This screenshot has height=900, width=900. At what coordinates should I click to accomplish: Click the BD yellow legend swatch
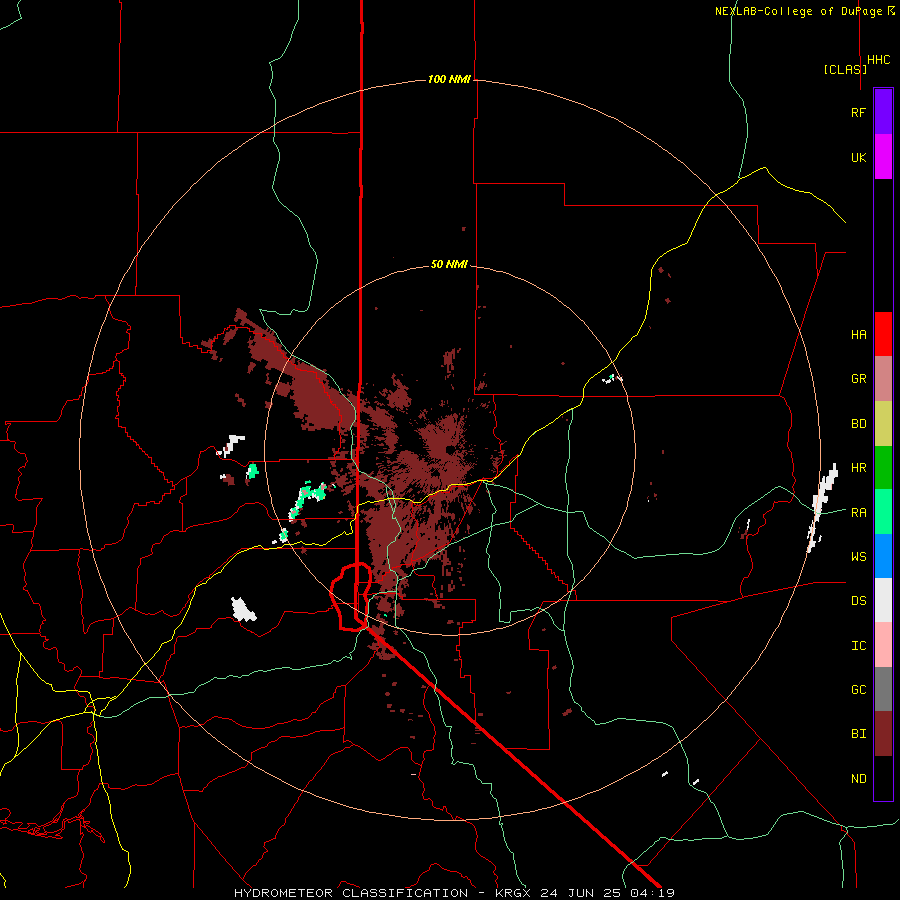point(883,424)
